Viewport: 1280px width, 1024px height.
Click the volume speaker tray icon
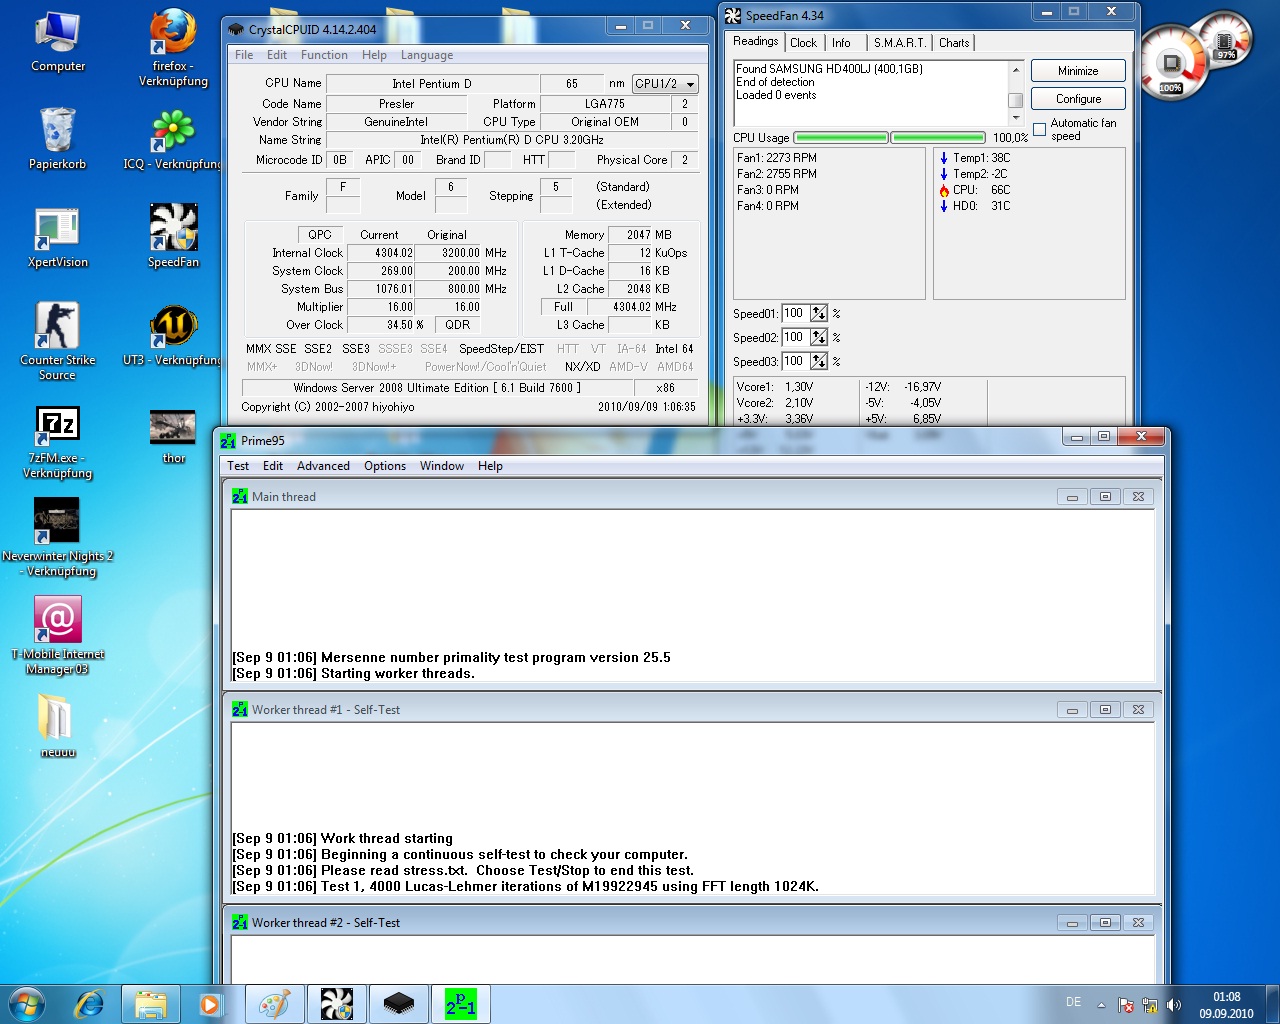coord(1174,1005)
